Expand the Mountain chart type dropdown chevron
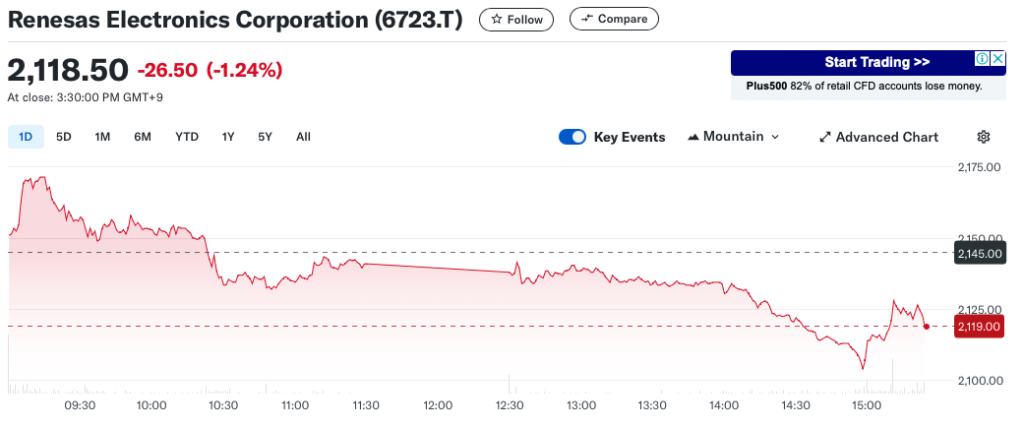 point(775,137)
